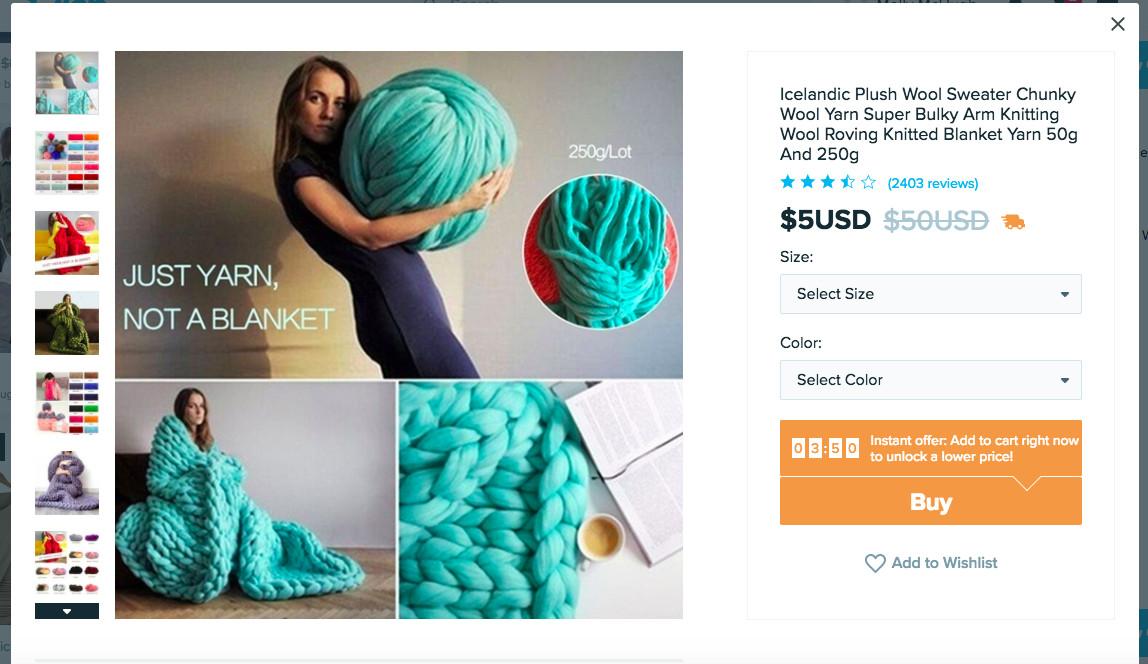Click Add to Wishlist text
The image size is (1148, 664).
pos(944,563)
